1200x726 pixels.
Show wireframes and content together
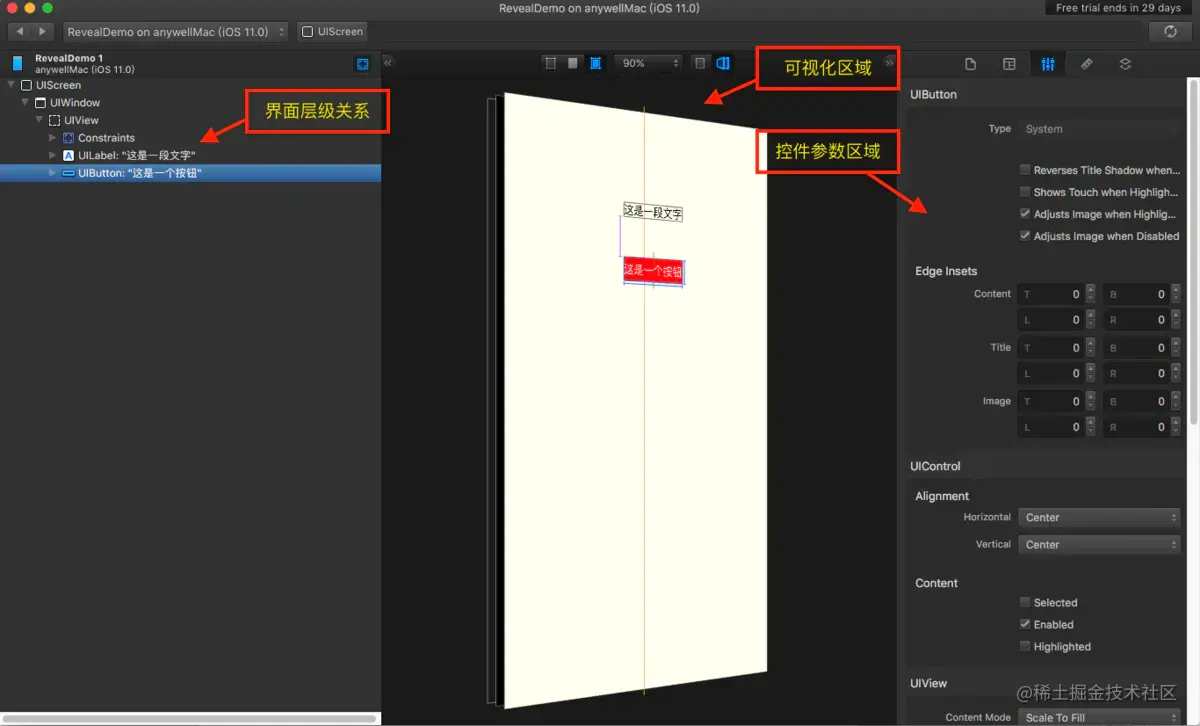596,63
